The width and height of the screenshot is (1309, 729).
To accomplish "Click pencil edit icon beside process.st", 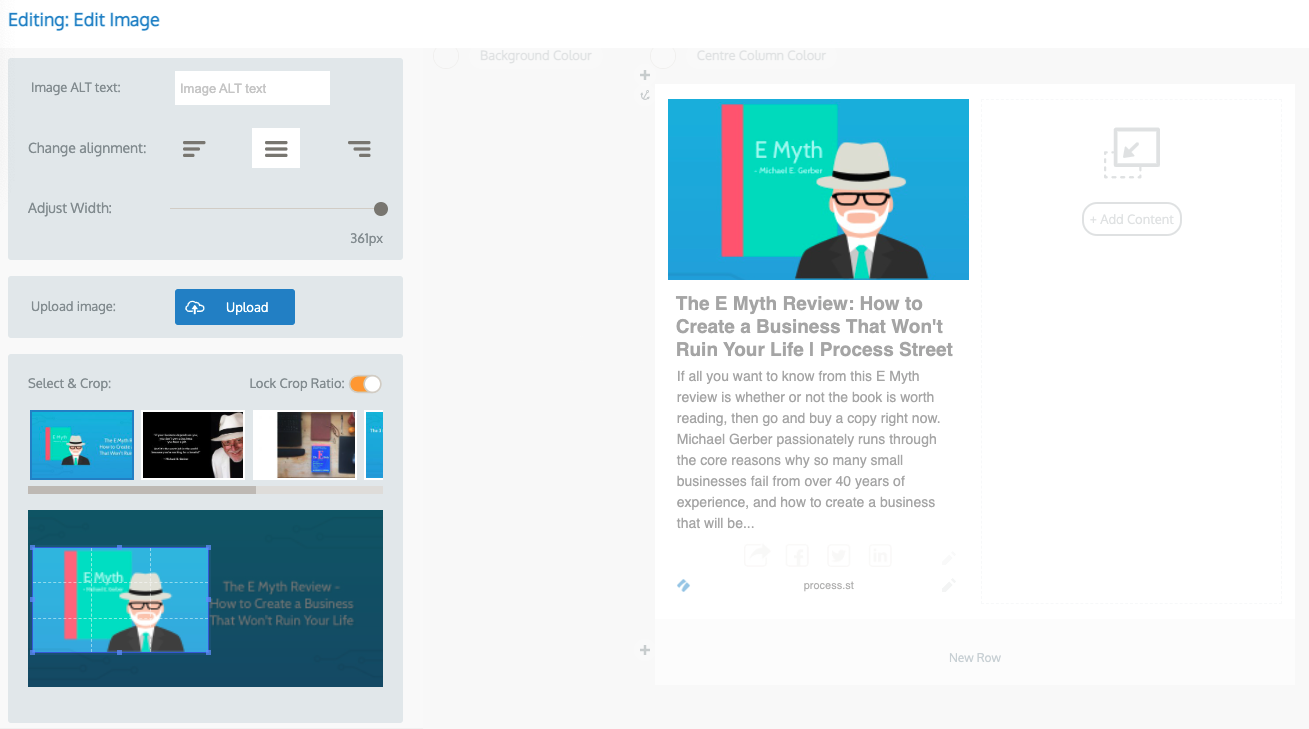I will [x=949, y=585].
